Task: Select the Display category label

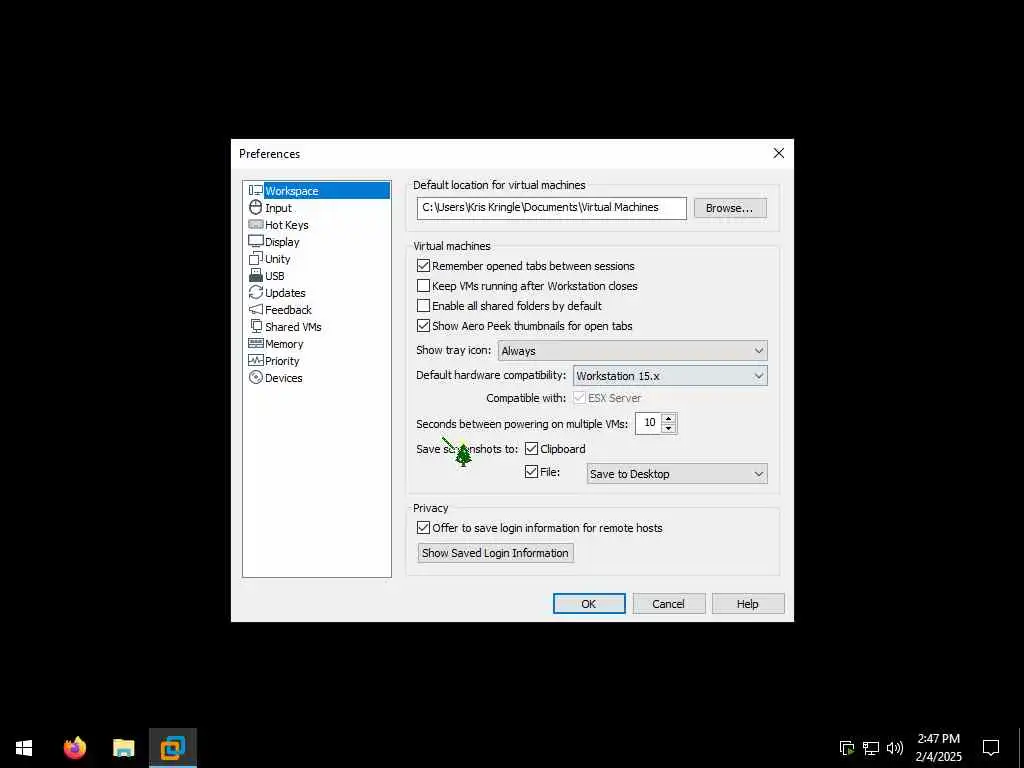Action: [282, 242]
